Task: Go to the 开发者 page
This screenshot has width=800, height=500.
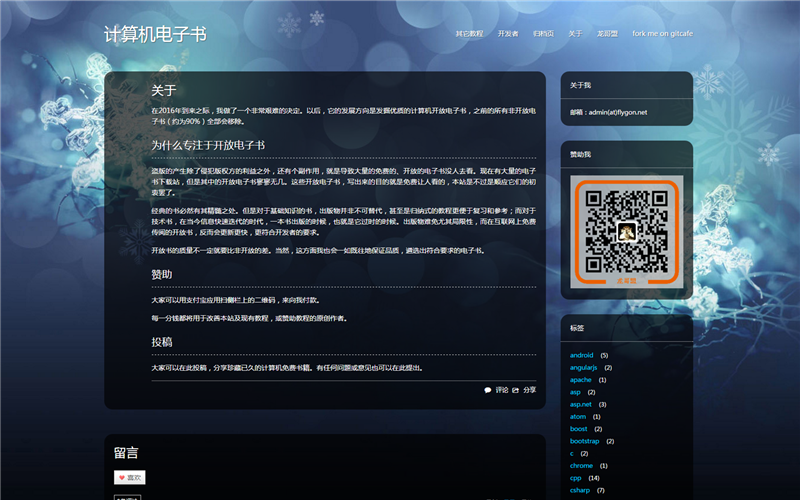Action: [x=508, y=34]
